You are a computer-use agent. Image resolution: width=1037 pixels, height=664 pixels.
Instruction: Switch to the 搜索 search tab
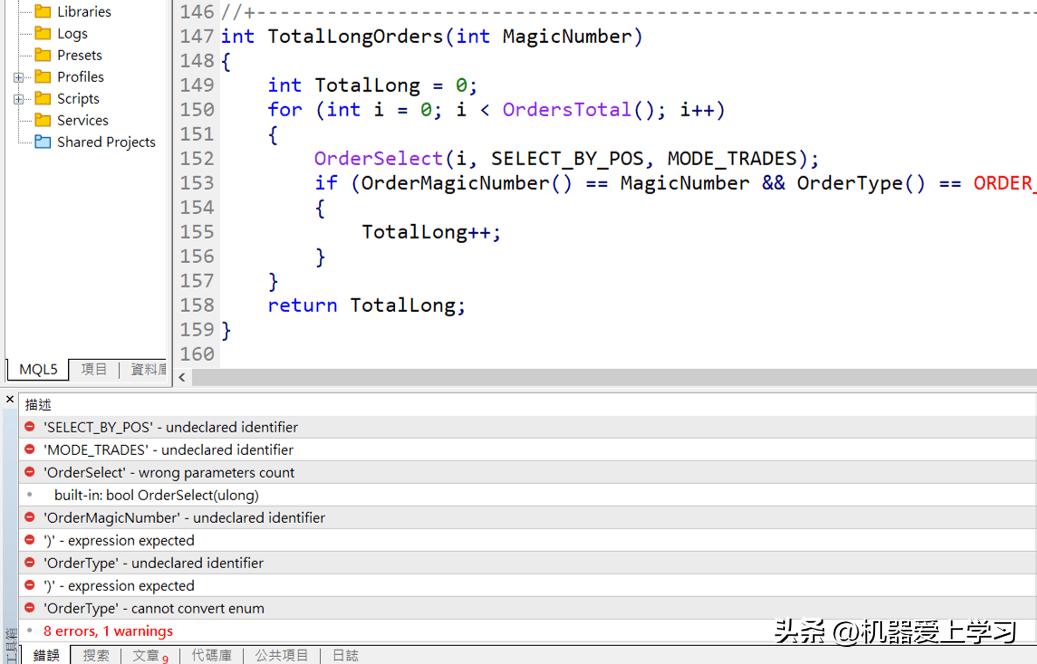pyautogui.click(x=96, y=655)
